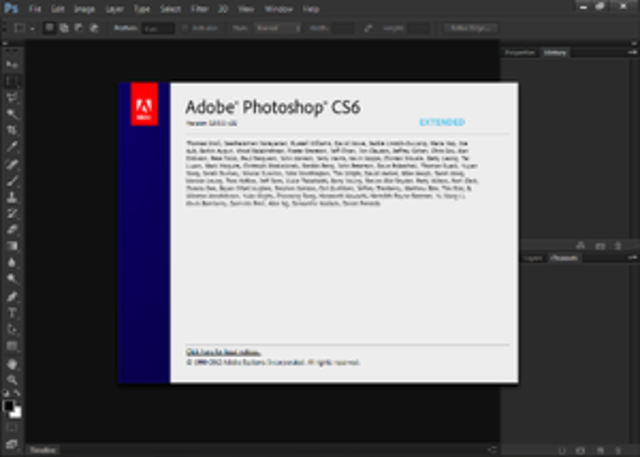Select the Pen tool
This screenshot has width=640, height=457.
pyautogui.click(x=12, y=297)
